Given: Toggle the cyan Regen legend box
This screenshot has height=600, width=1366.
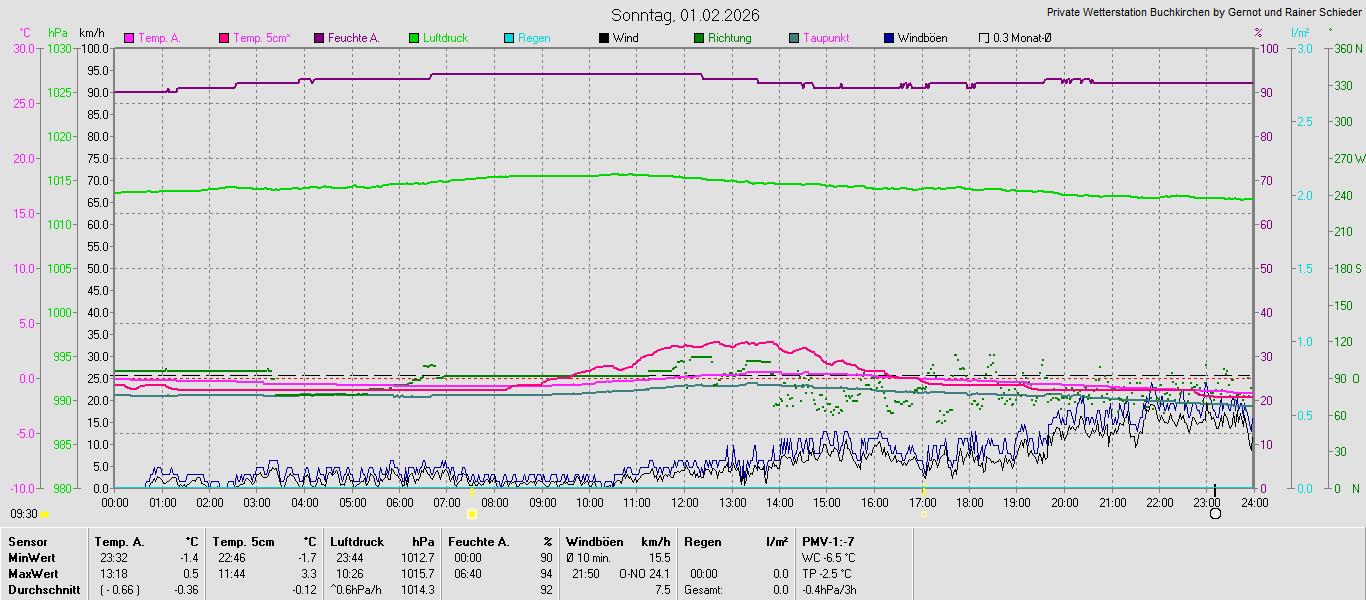Looking at the screenshot, I should point(509,38).
